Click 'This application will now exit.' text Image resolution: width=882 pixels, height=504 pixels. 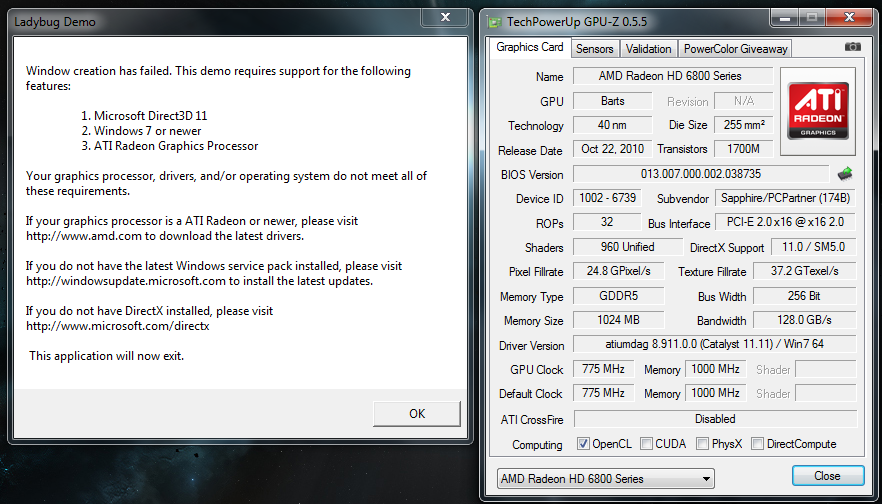[x=107, y=356]
